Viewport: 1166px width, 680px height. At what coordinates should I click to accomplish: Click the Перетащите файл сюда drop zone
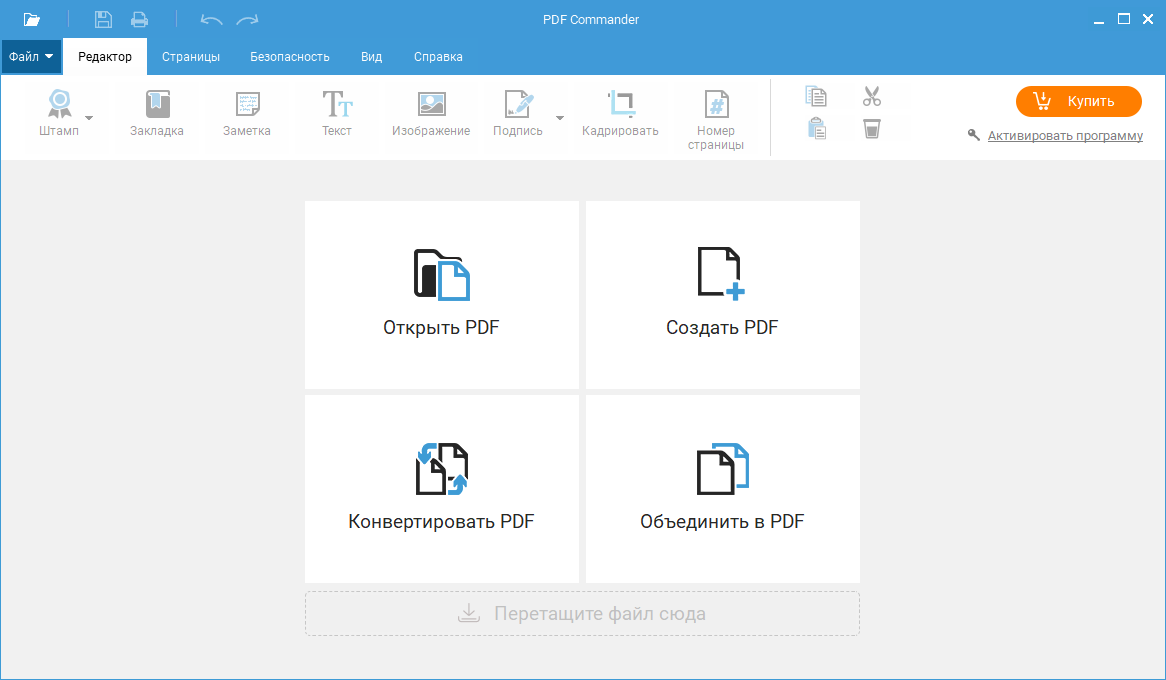point(582,614)
